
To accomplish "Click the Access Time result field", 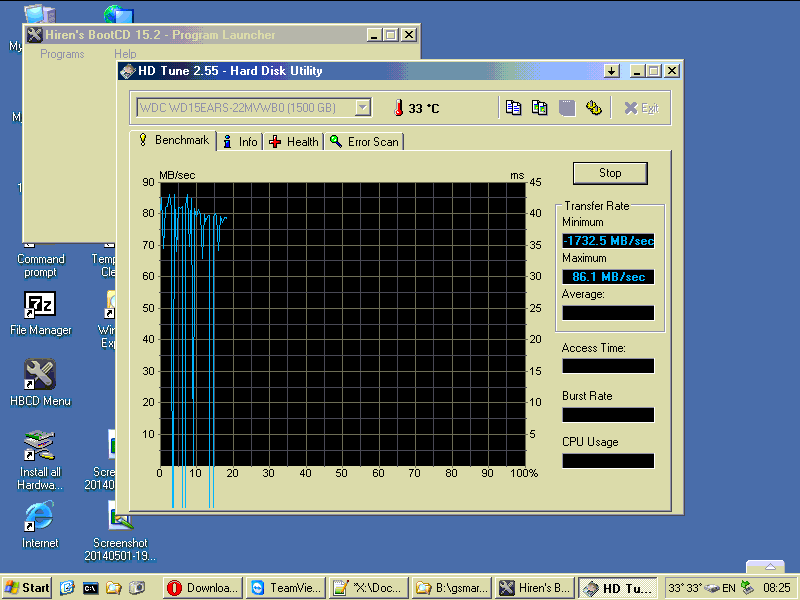I will click(608, 366).
